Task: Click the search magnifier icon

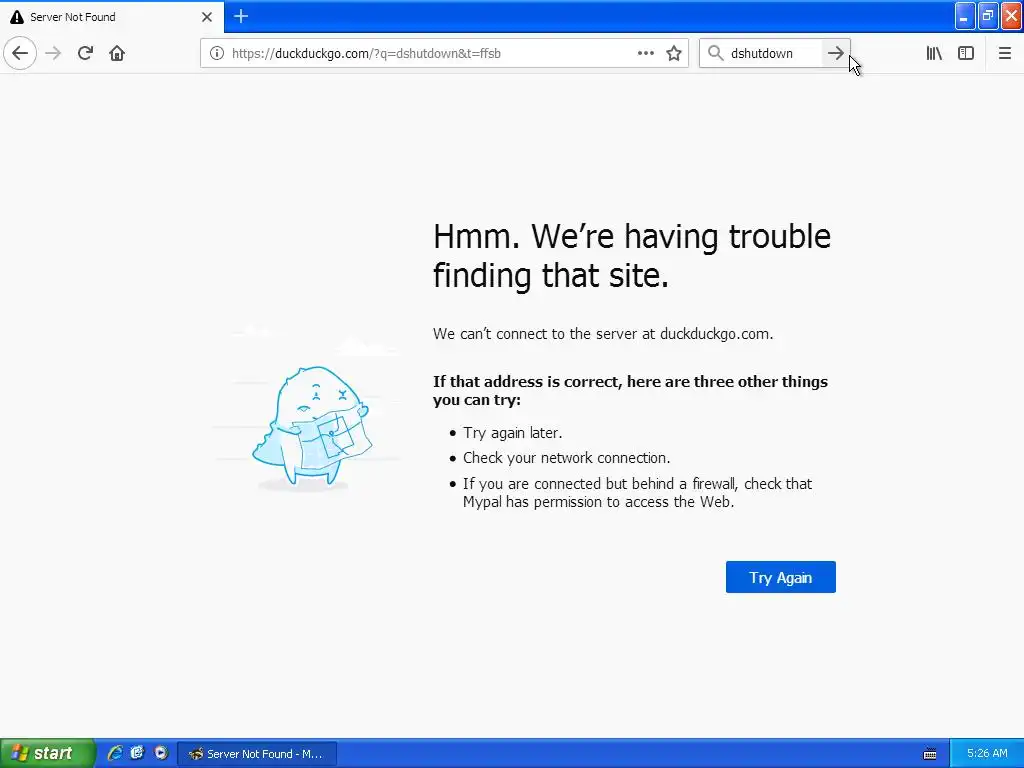Action: (x=716, y=53)
